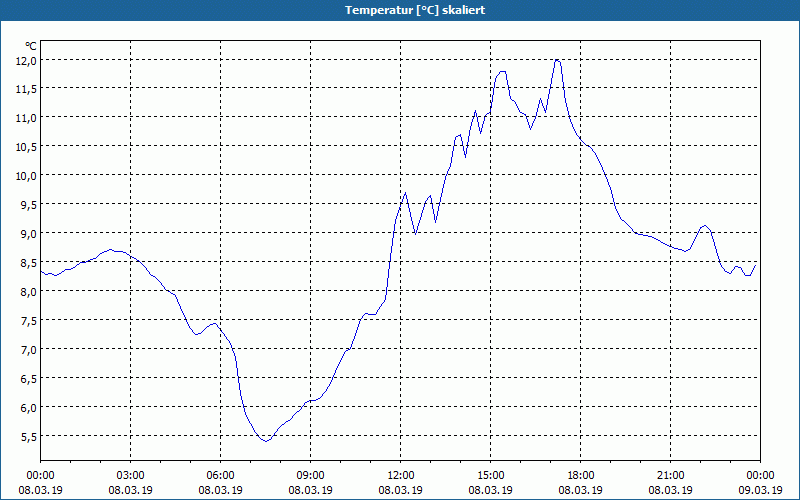Click the 09.03.19 date label
The image size is (800, 500).
click(x=760, y=490)
